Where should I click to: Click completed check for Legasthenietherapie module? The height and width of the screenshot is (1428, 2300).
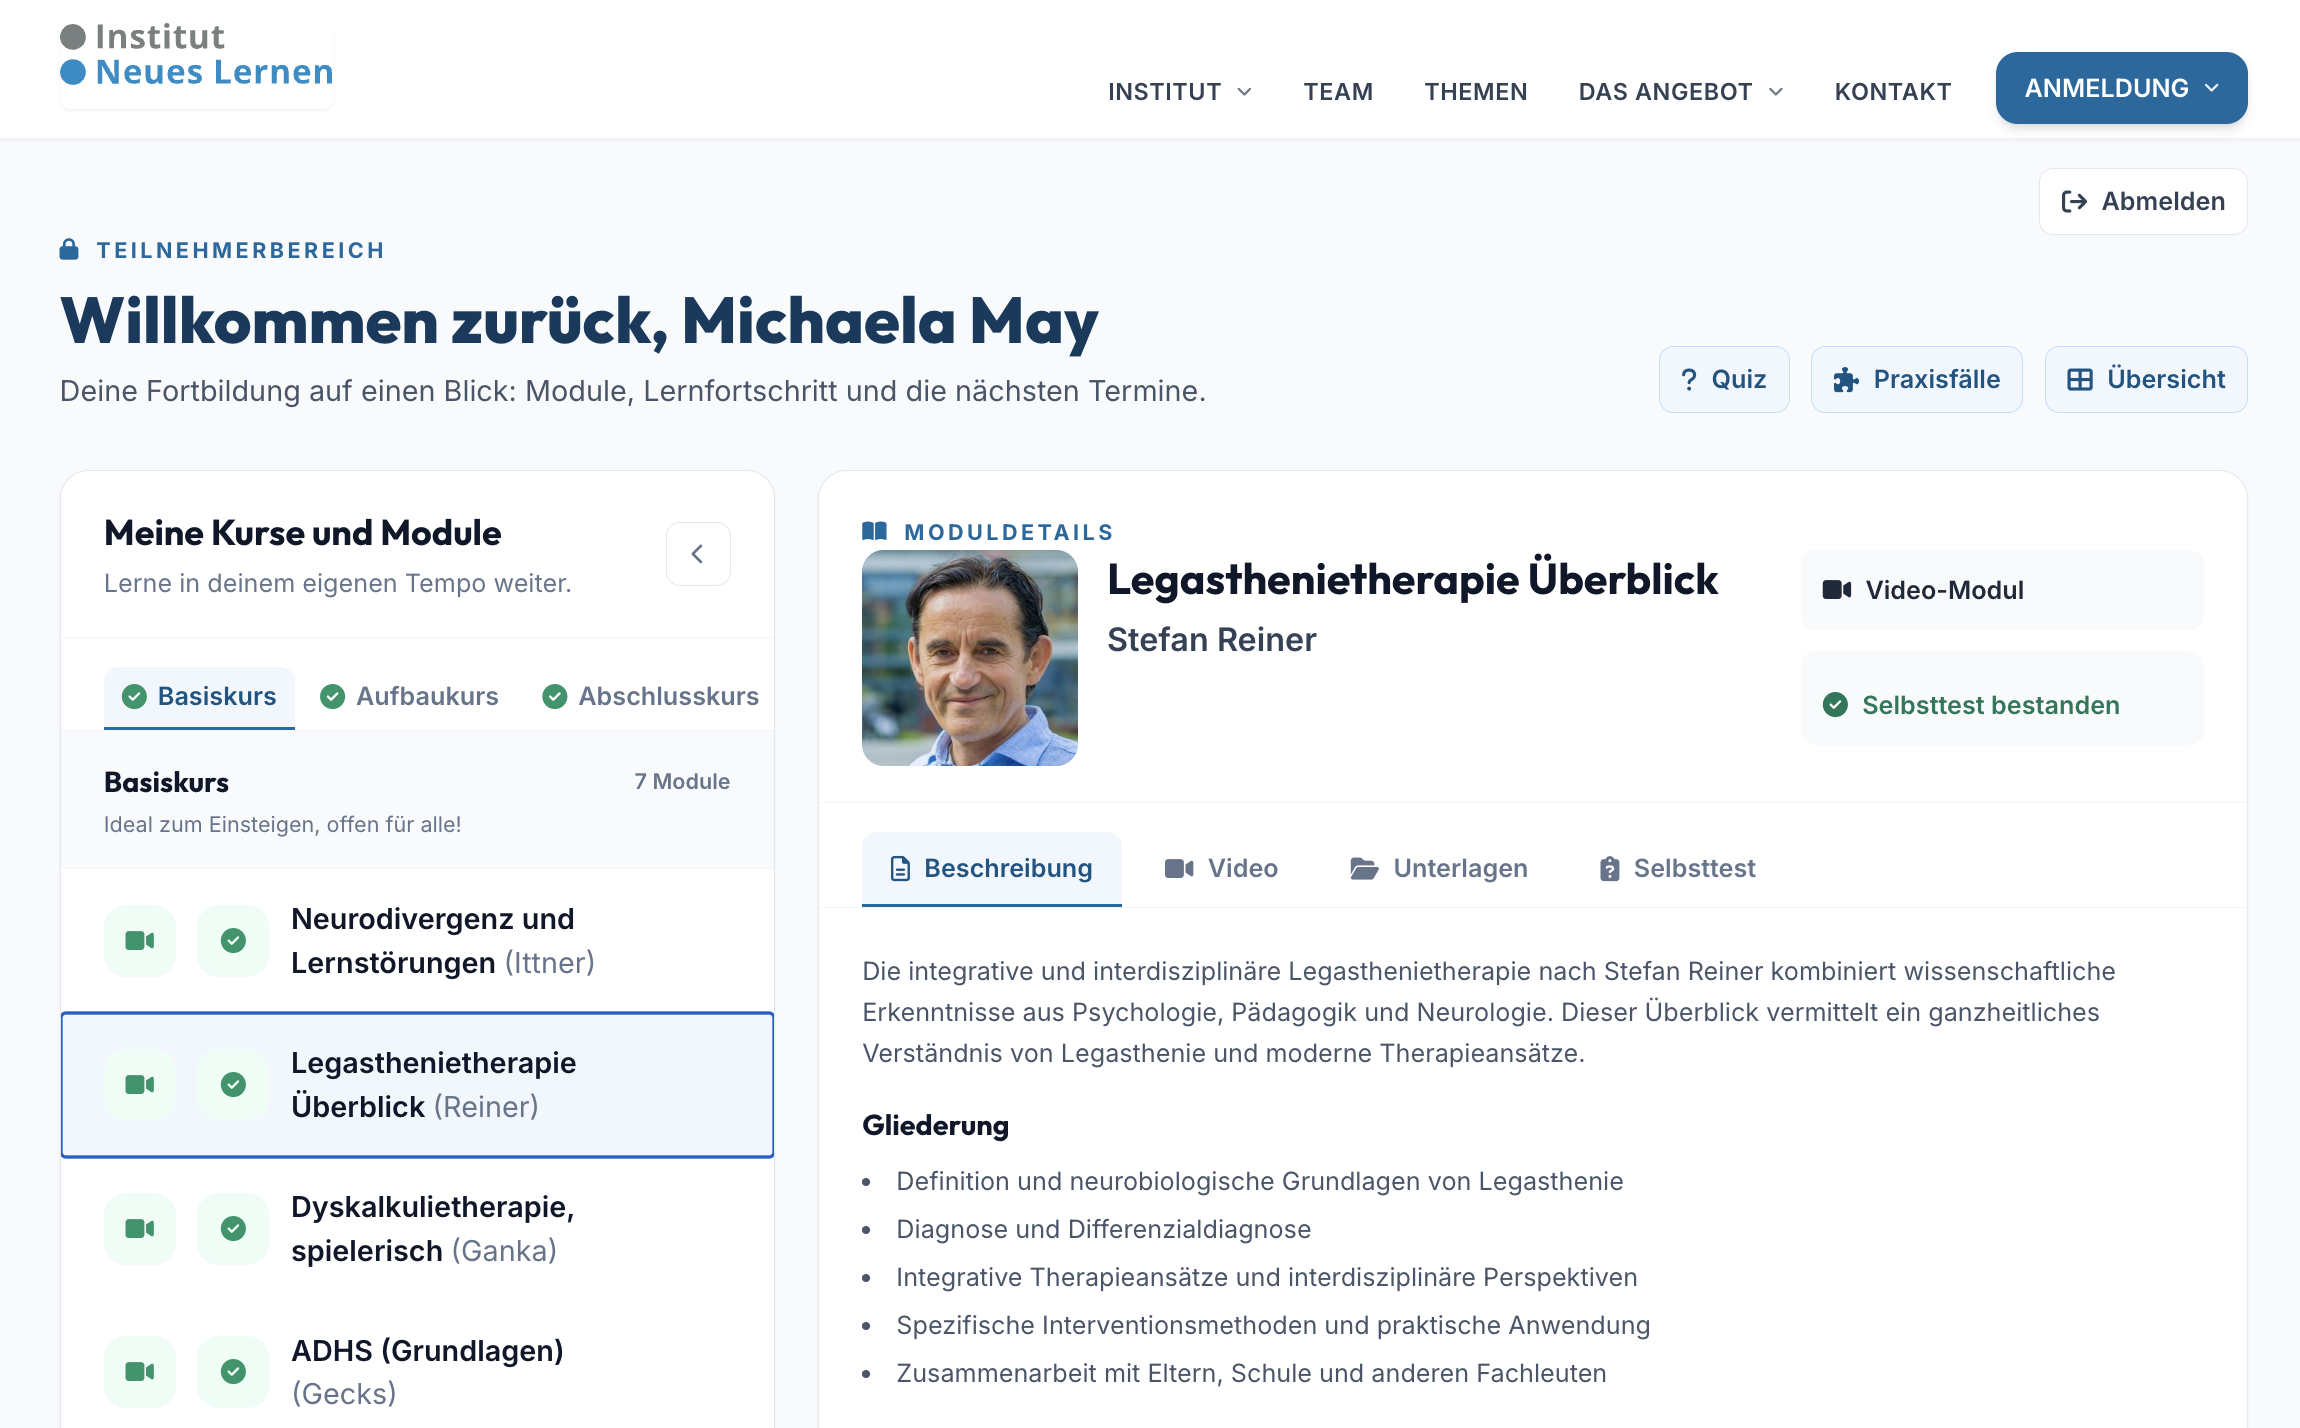click(233, 1085)
